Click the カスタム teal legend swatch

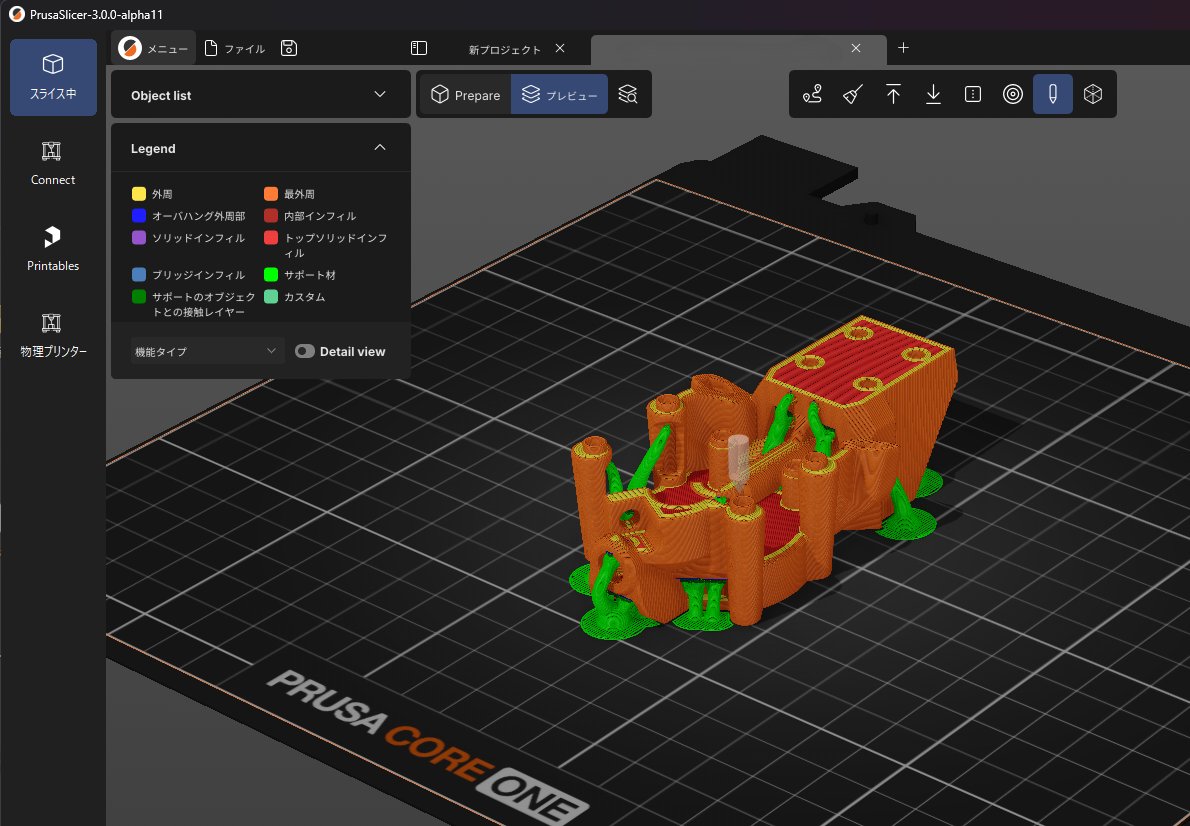[x=271, y=297]
